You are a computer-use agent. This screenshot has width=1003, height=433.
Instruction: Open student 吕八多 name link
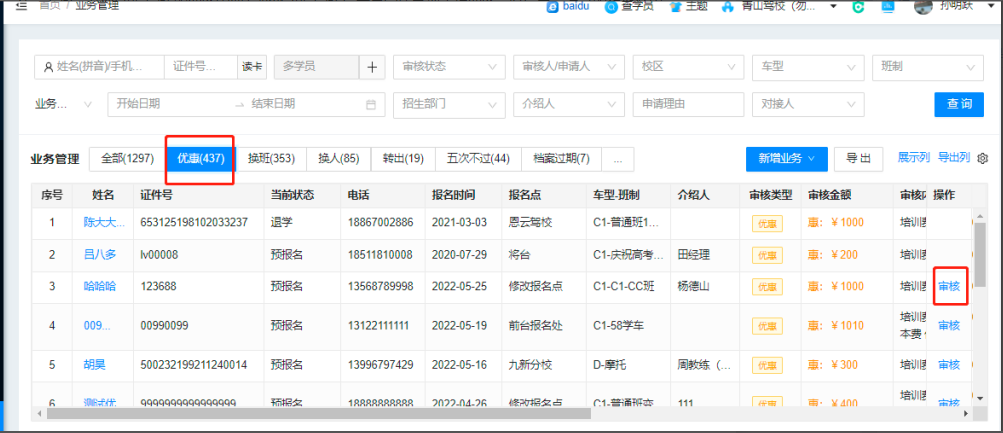100,255
